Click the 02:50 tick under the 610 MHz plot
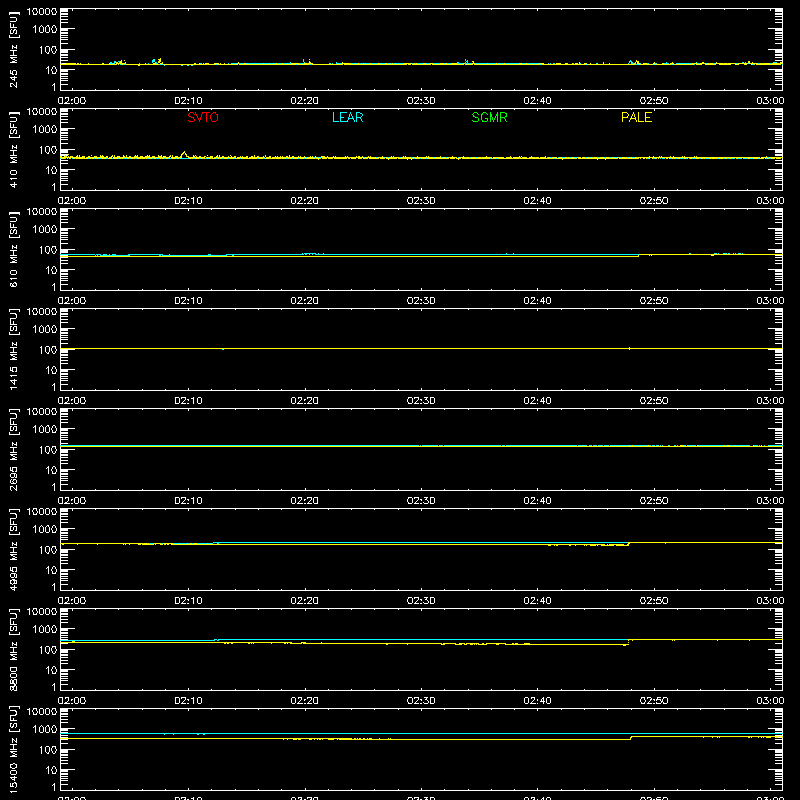The image size is (800, 800). (x=654, y=301)
